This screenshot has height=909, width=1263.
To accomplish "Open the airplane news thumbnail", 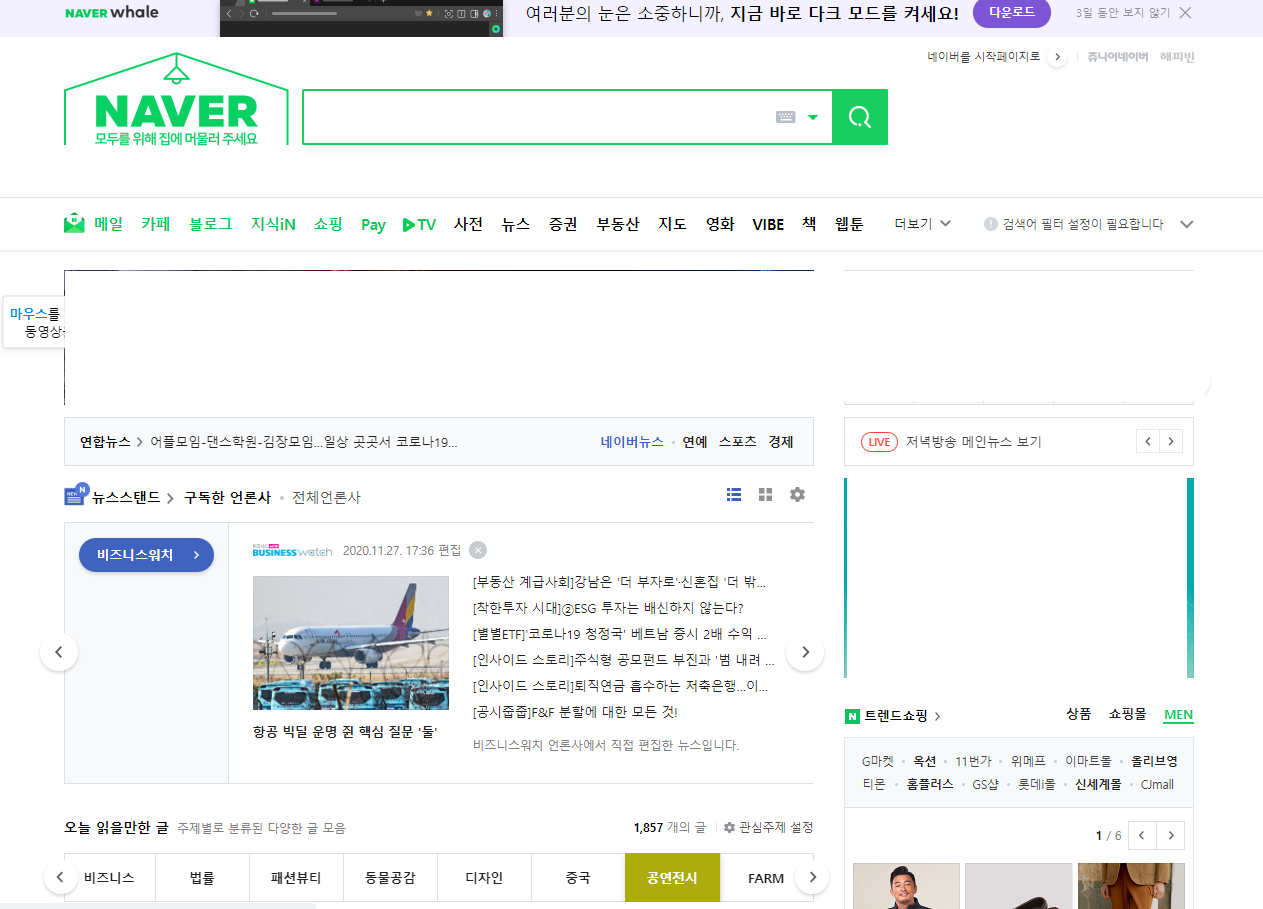I will coord(351,643).
